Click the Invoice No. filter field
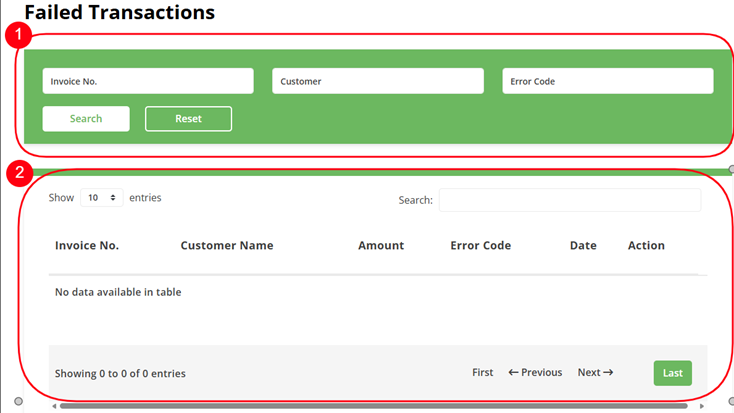734x413 pixels. point(147,81)
